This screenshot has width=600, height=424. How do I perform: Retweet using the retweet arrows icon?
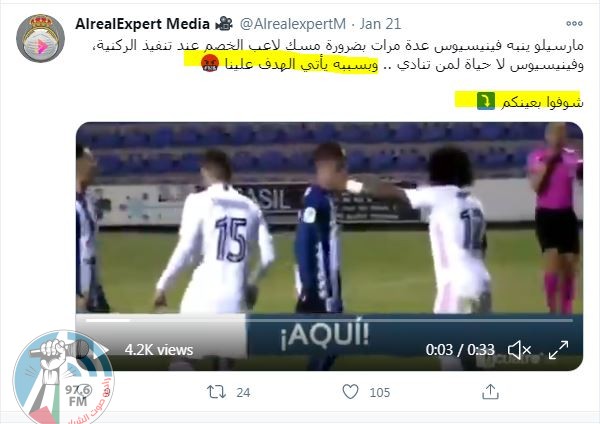point(216,392)
